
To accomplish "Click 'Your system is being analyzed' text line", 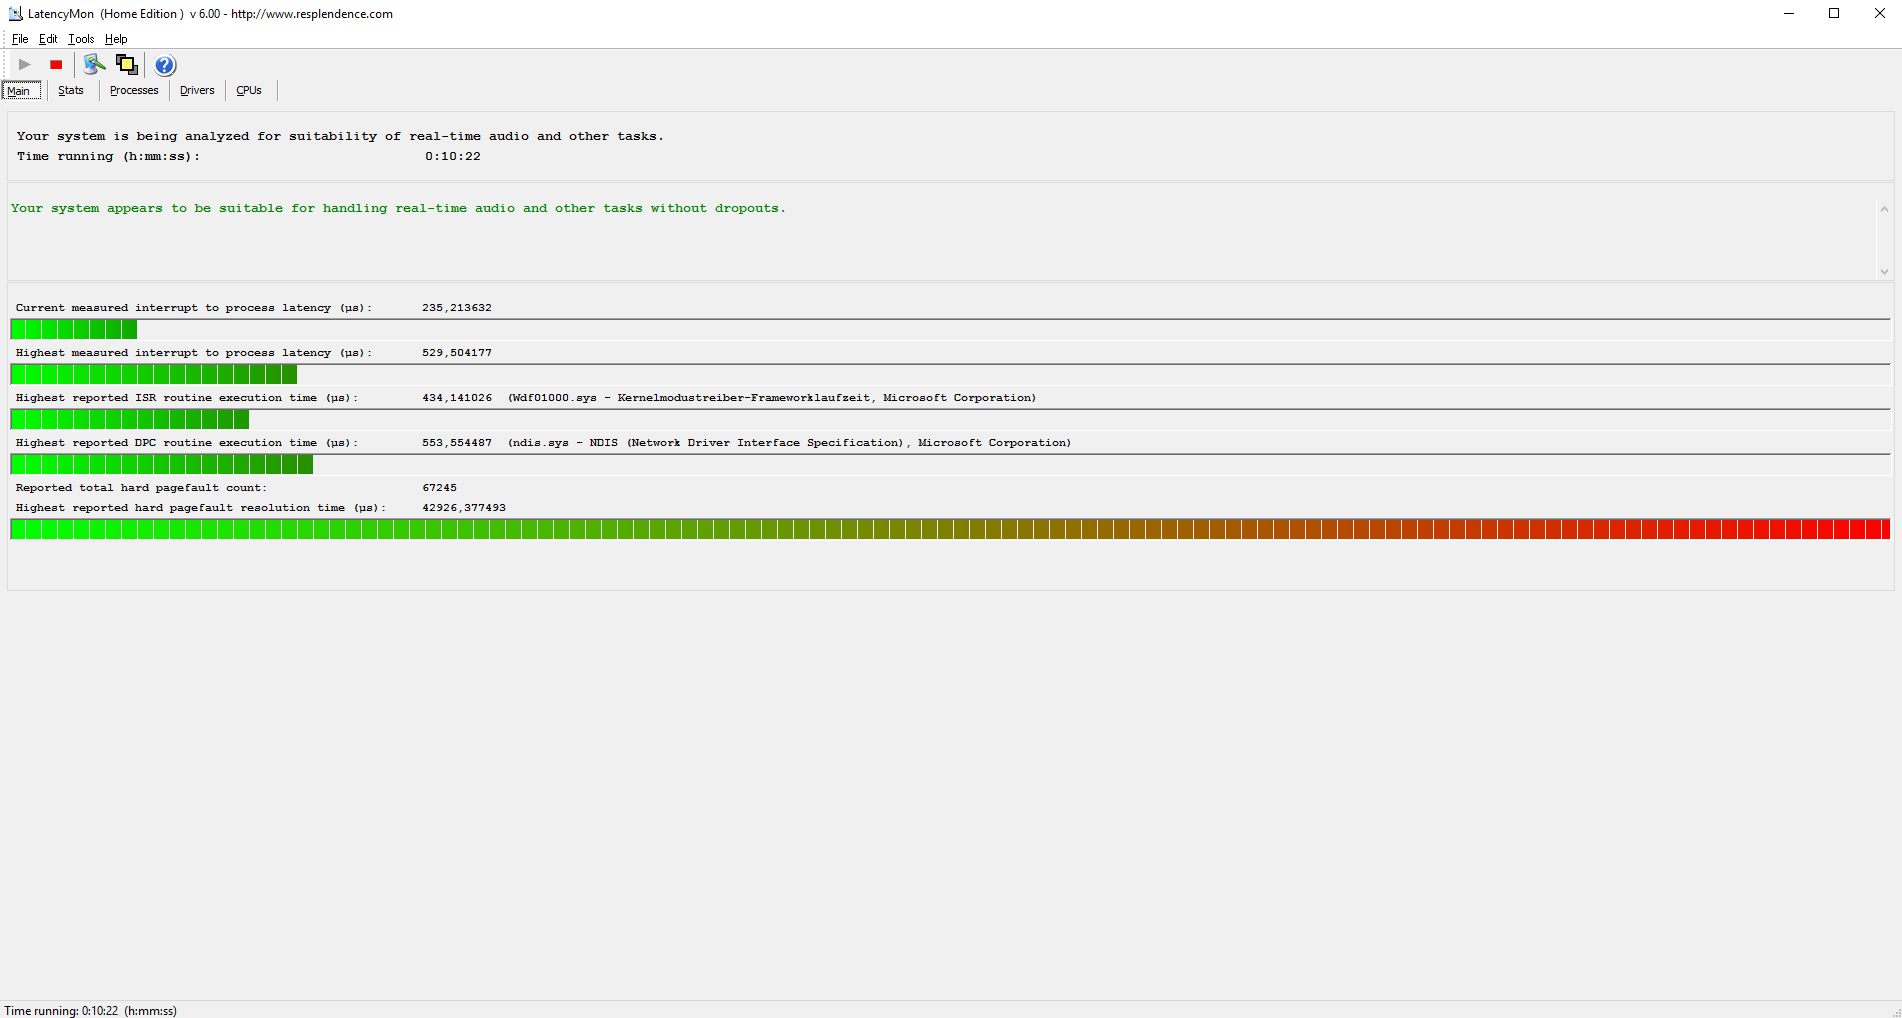I will pos(340,136).
